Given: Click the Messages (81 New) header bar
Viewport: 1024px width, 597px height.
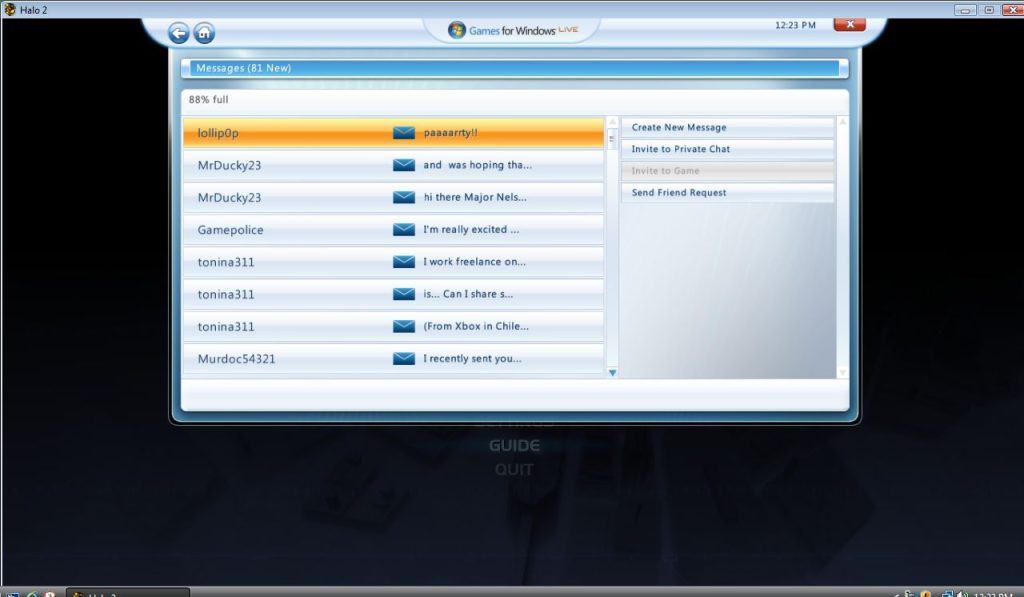Looking at the screenshot, I should (x=514, y=69).
